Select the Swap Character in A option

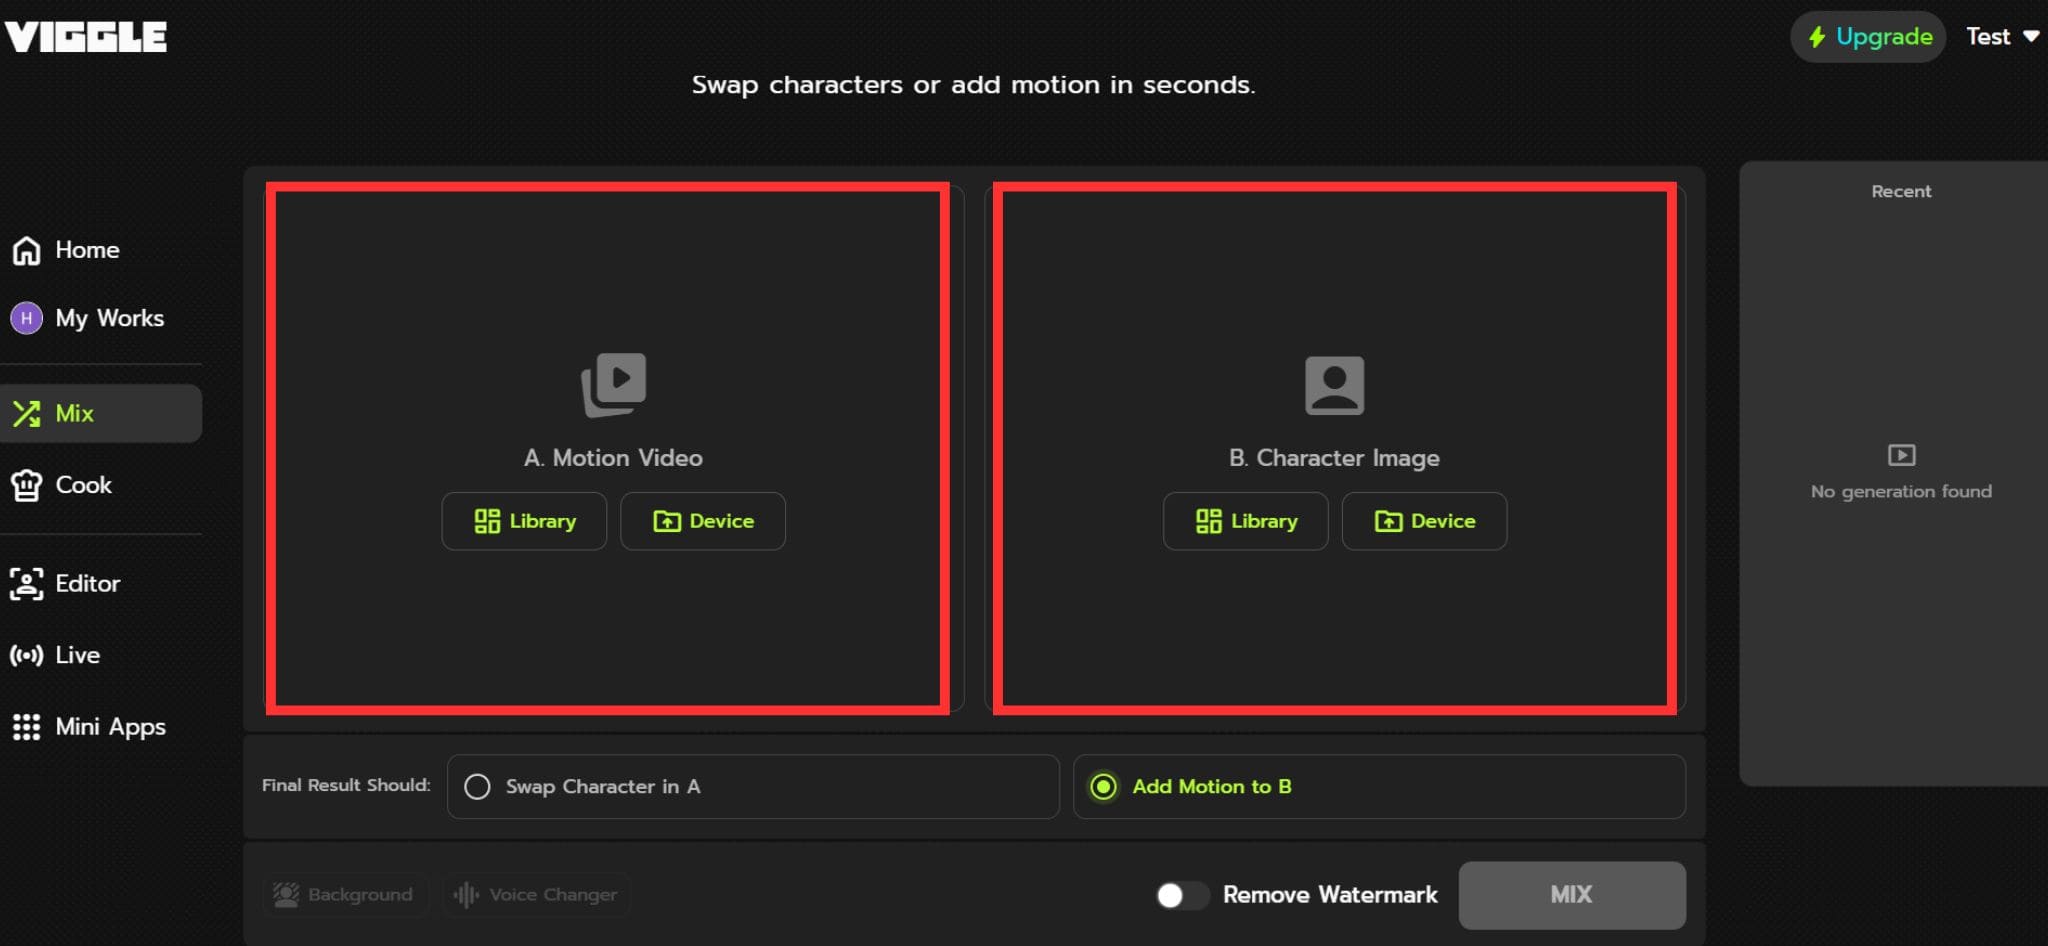click(x=478, y=787)
